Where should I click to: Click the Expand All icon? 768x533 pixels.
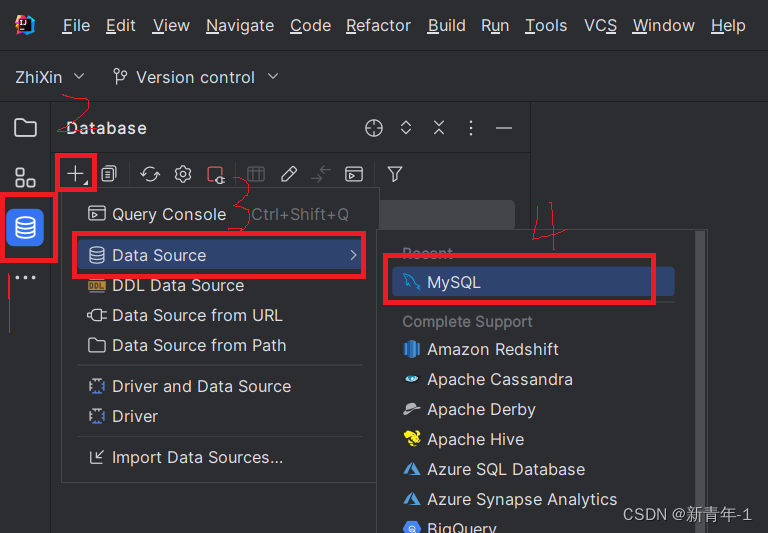tap(406, 128)
